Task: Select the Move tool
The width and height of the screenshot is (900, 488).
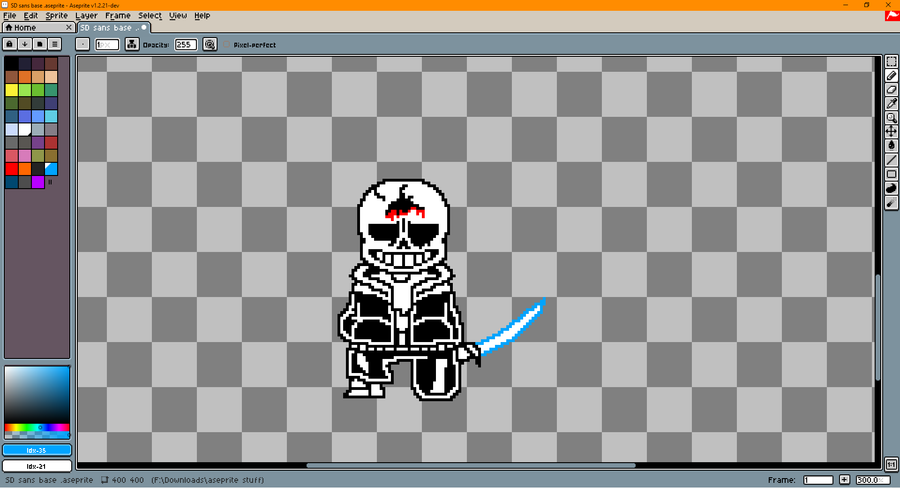Action: [x=891, y=131]
